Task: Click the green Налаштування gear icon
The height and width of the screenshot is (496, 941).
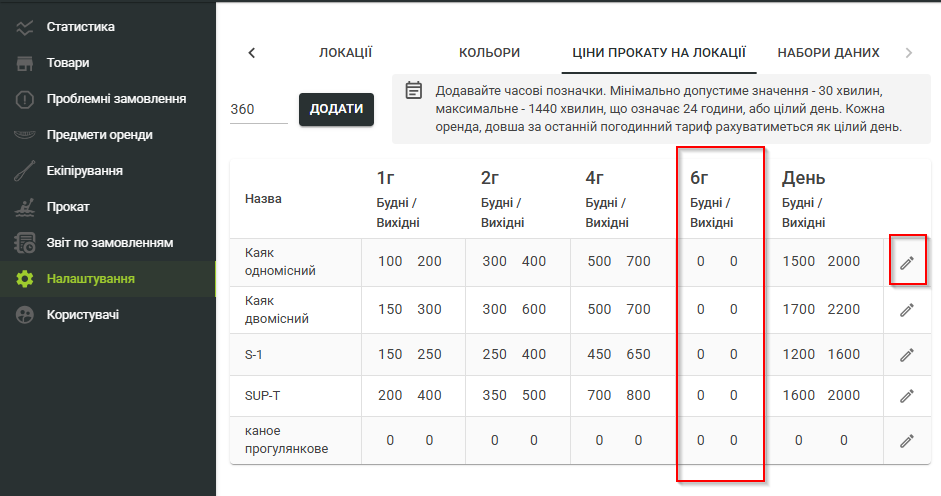Action: [25, 279]
